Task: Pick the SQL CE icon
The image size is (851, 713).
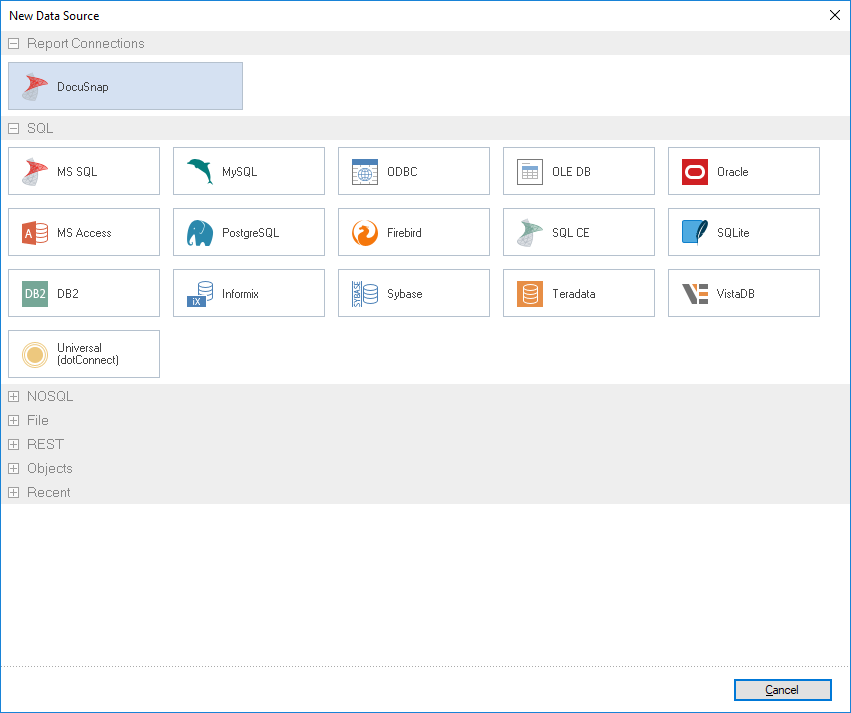Action: pyautogui.click(x=530, y=233)
